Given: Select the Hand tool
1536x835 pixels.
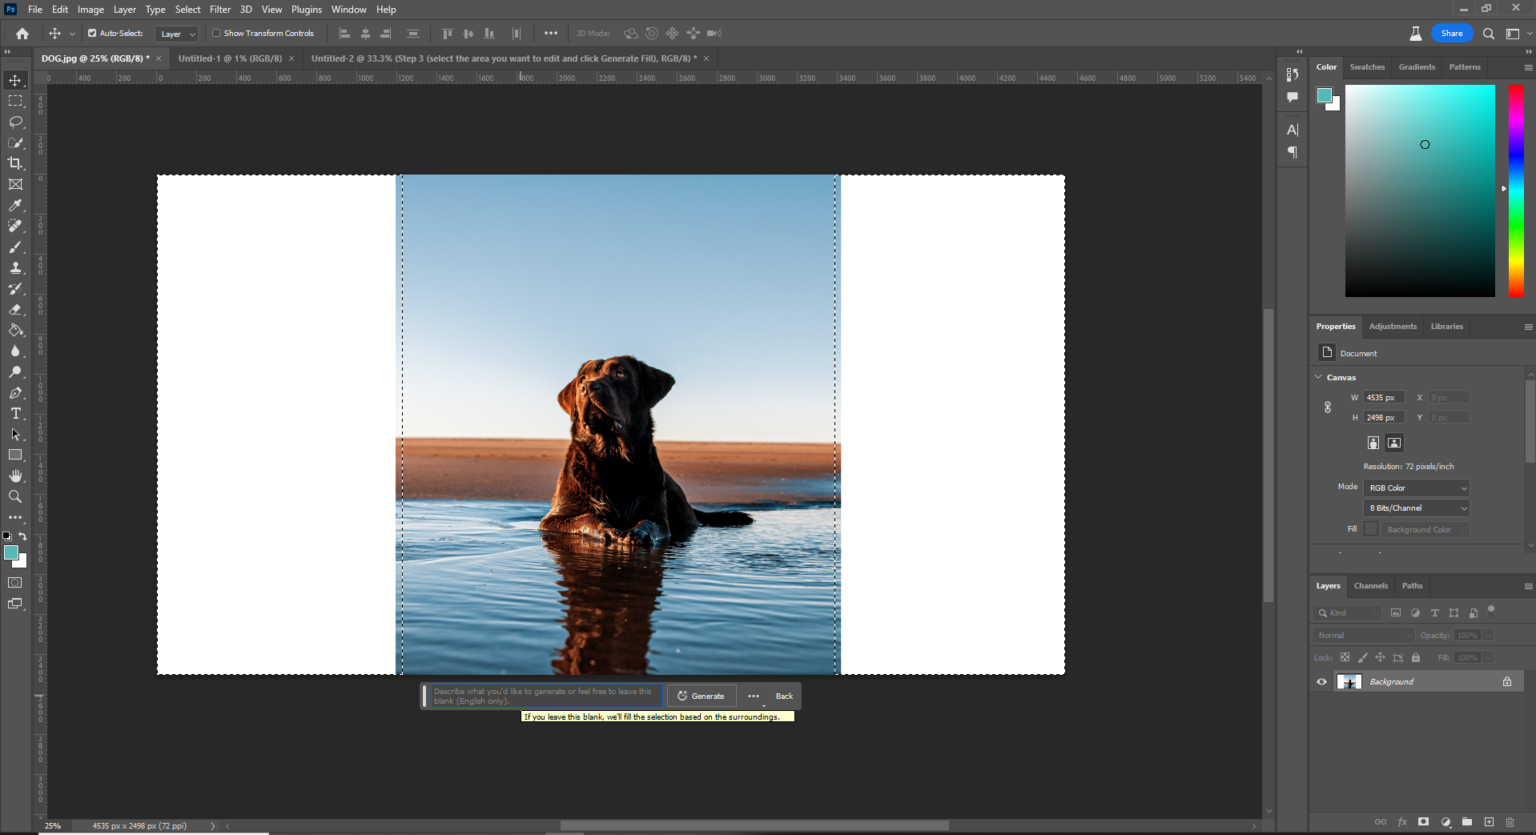Looking at the screenshot, I should pyautogui.click(x=15, y=476).
